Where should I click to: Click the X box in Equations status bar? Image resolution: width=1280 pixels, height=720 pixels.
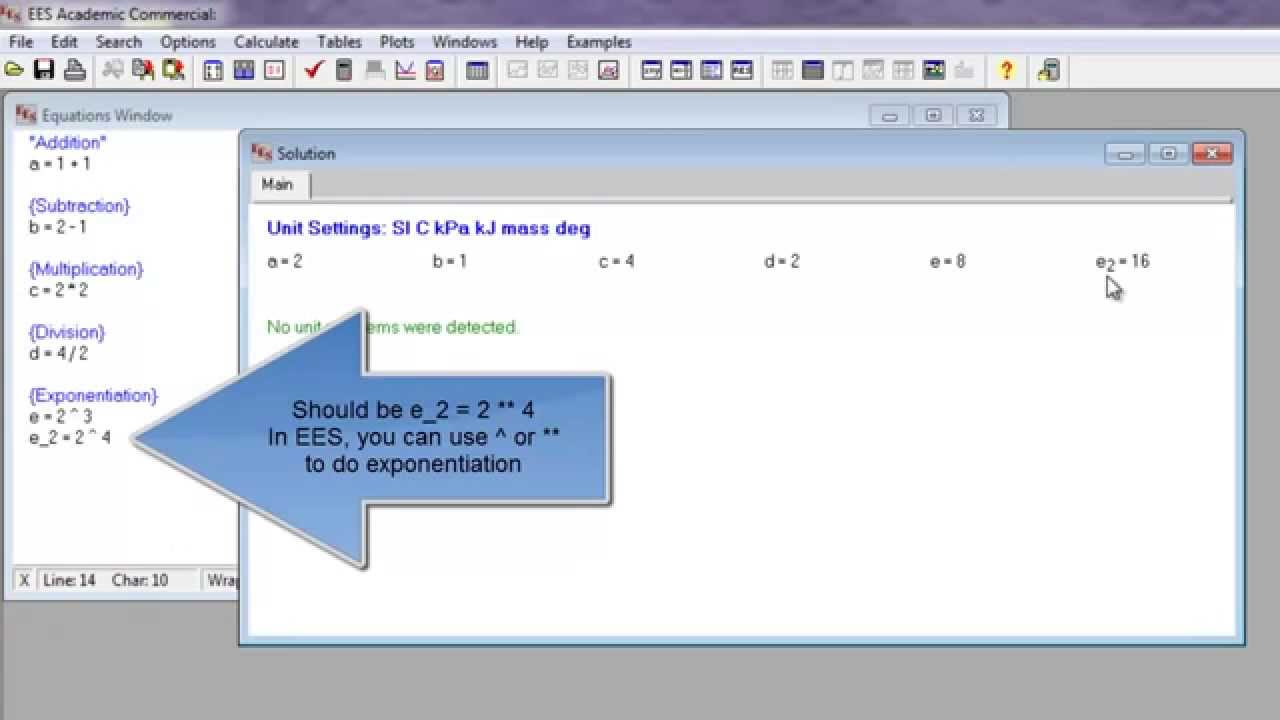tap(25, 580)
